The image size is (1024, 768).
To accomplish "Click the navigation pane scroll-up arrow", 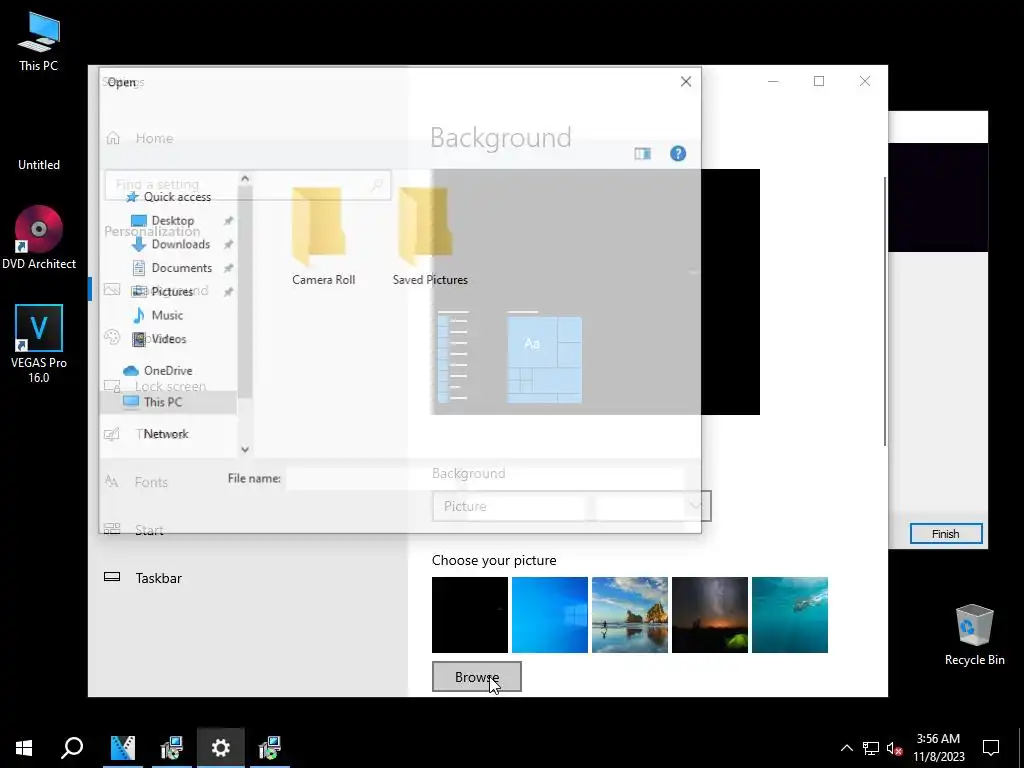I will click(245, 178).
